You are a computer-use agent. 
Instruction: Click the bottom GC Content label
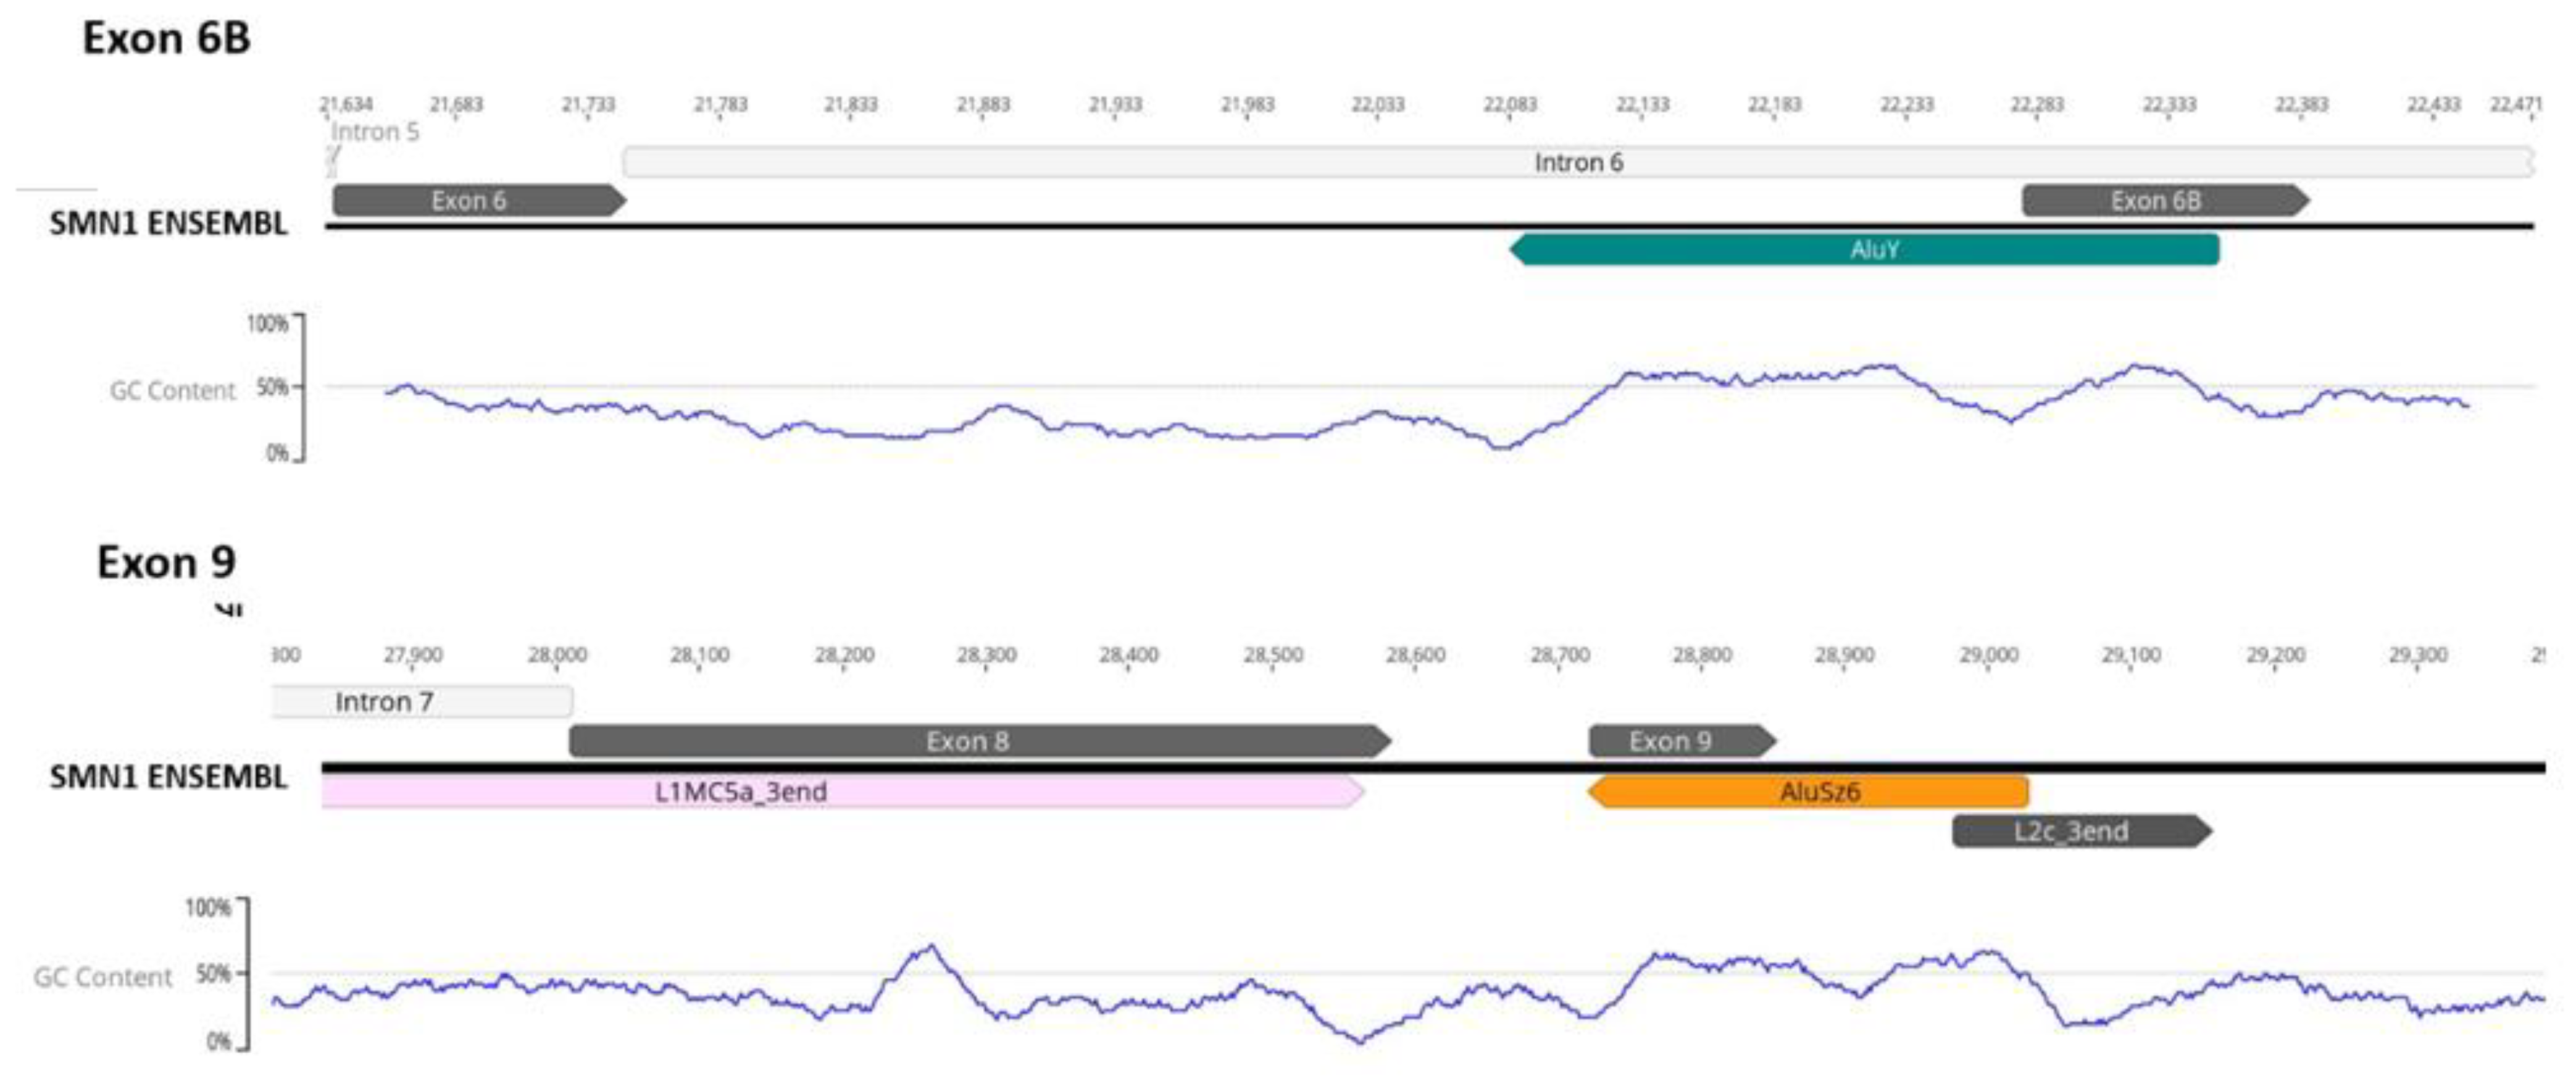(x=103, y=977)
